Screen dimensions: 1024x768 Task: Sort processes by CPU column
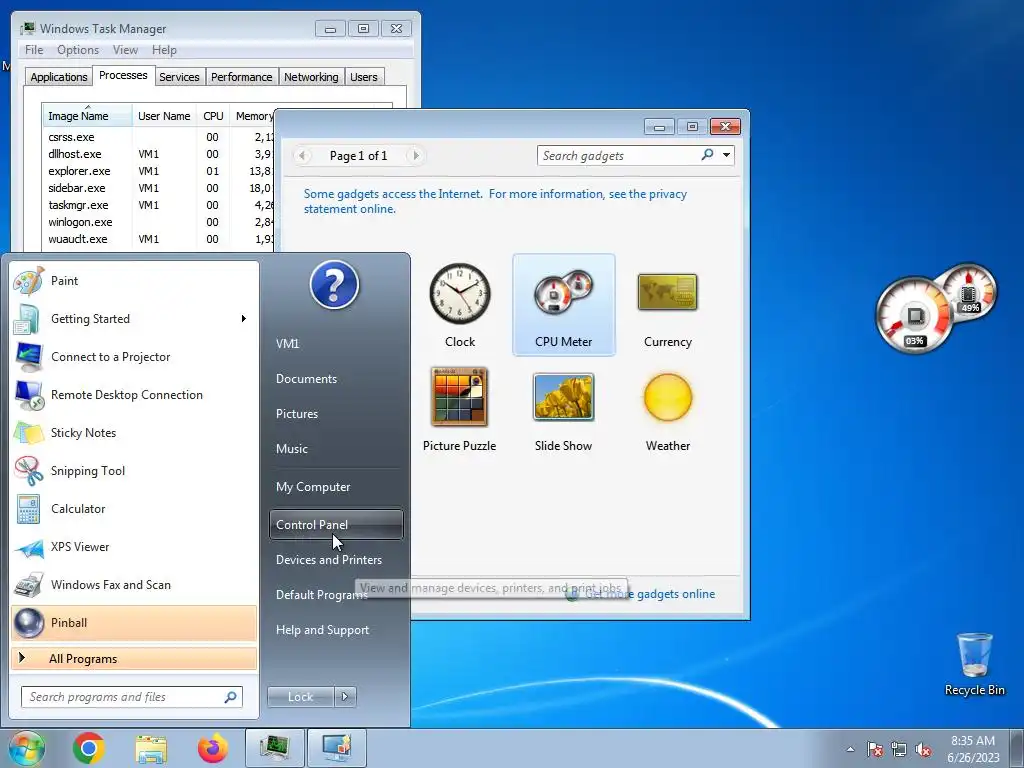click(x=213, y=116)
